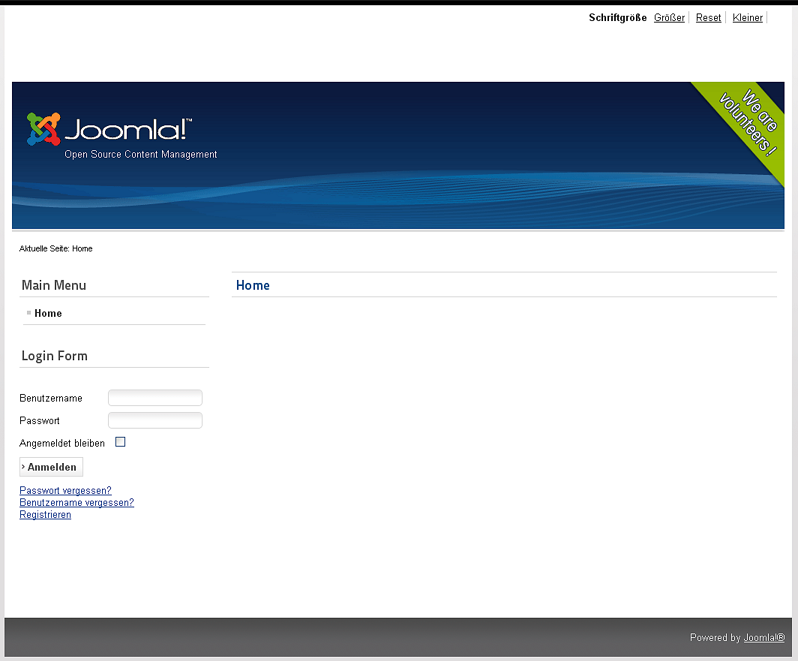Click the 'Main Menu' heading
Viewport: 798px width, 661px height.
[54, 285]
